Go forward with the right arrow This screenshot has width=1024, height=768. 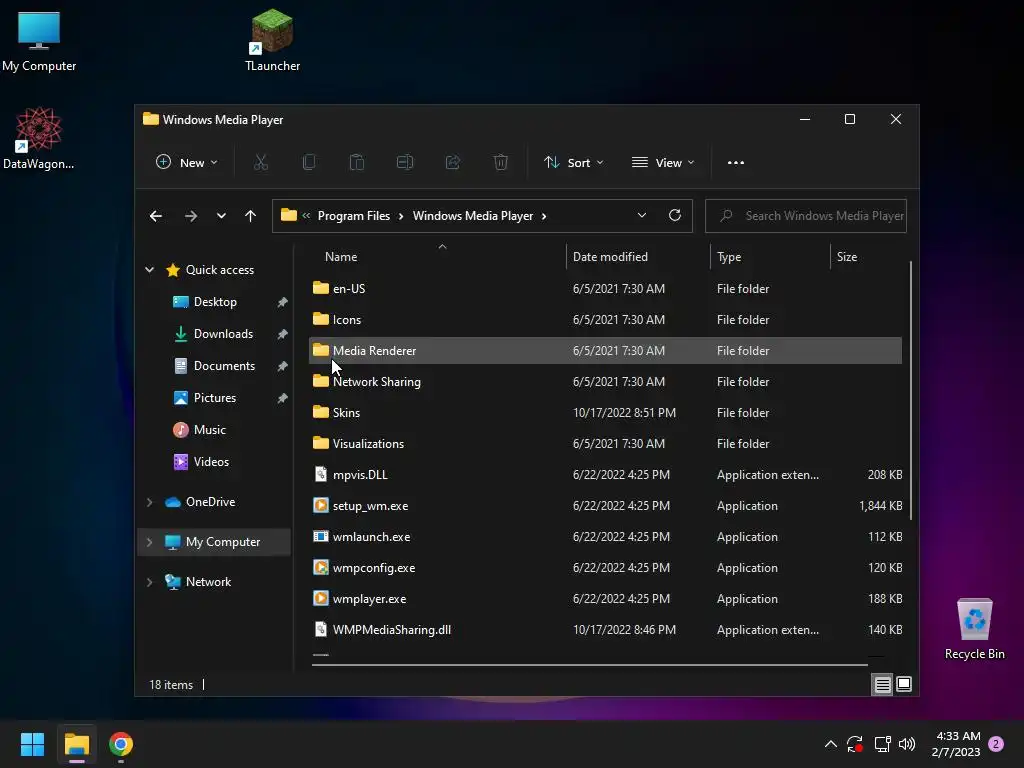click(191, 216)
